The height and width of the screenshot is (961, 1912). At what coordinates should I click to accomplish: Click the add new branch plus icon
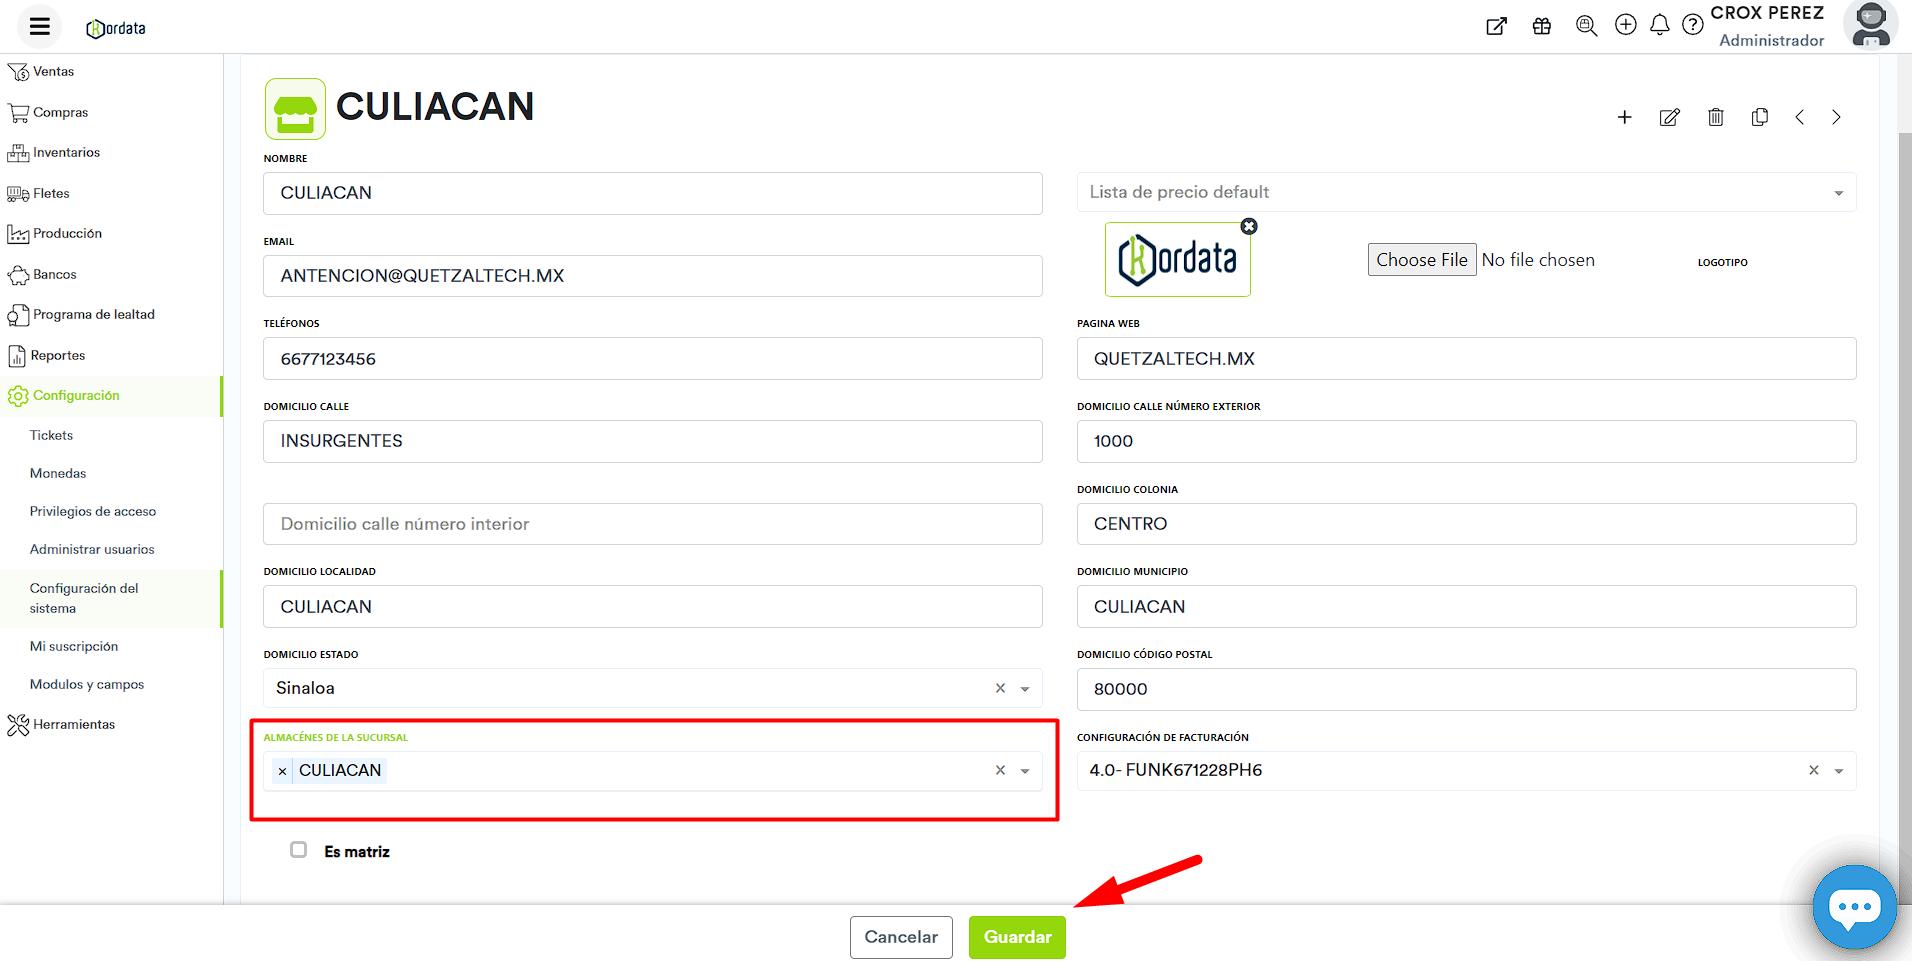1624,117
